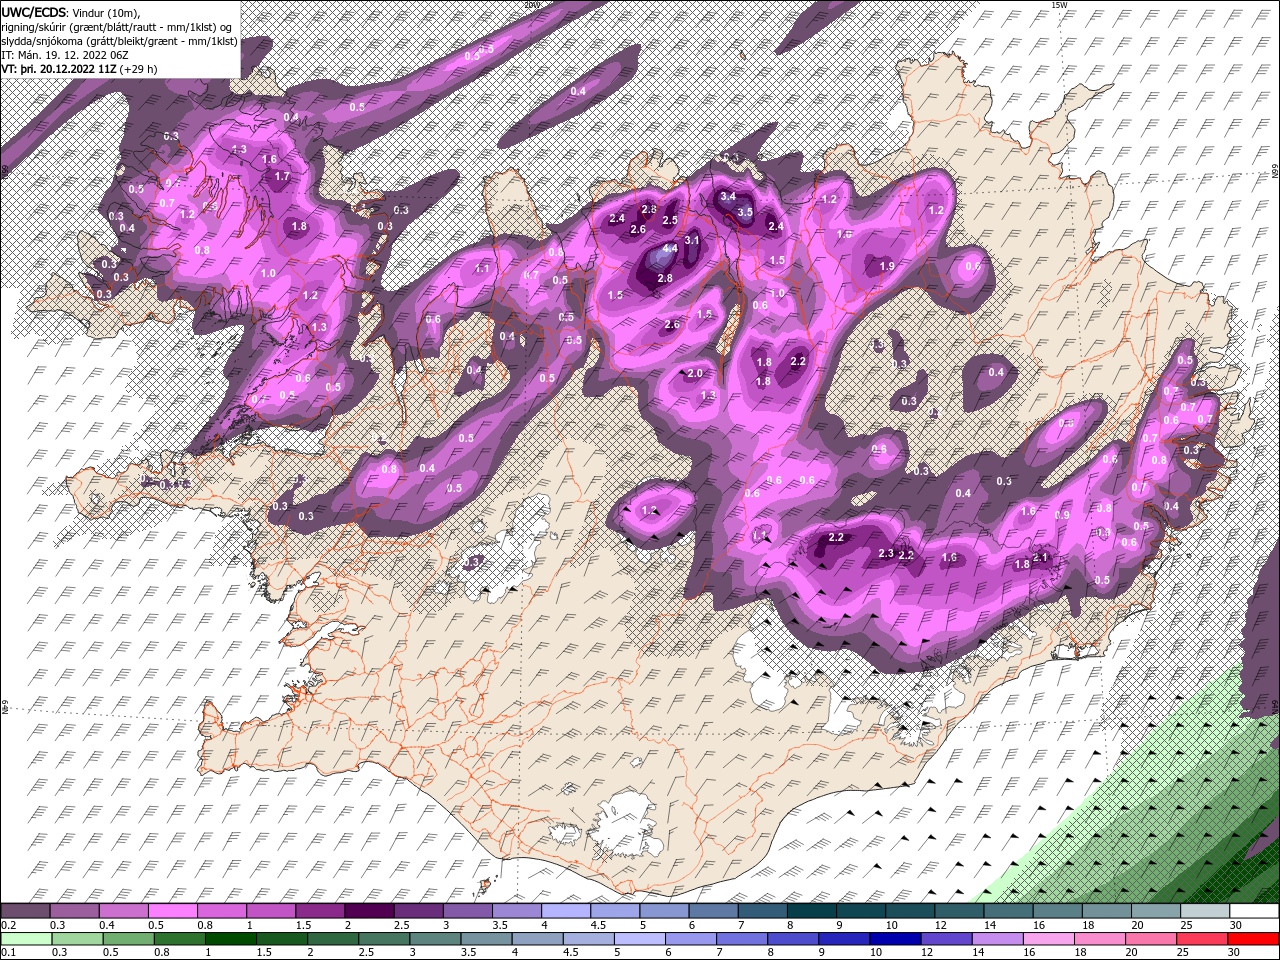Click the 1.9 snowfall value on map

click(886, 267)
